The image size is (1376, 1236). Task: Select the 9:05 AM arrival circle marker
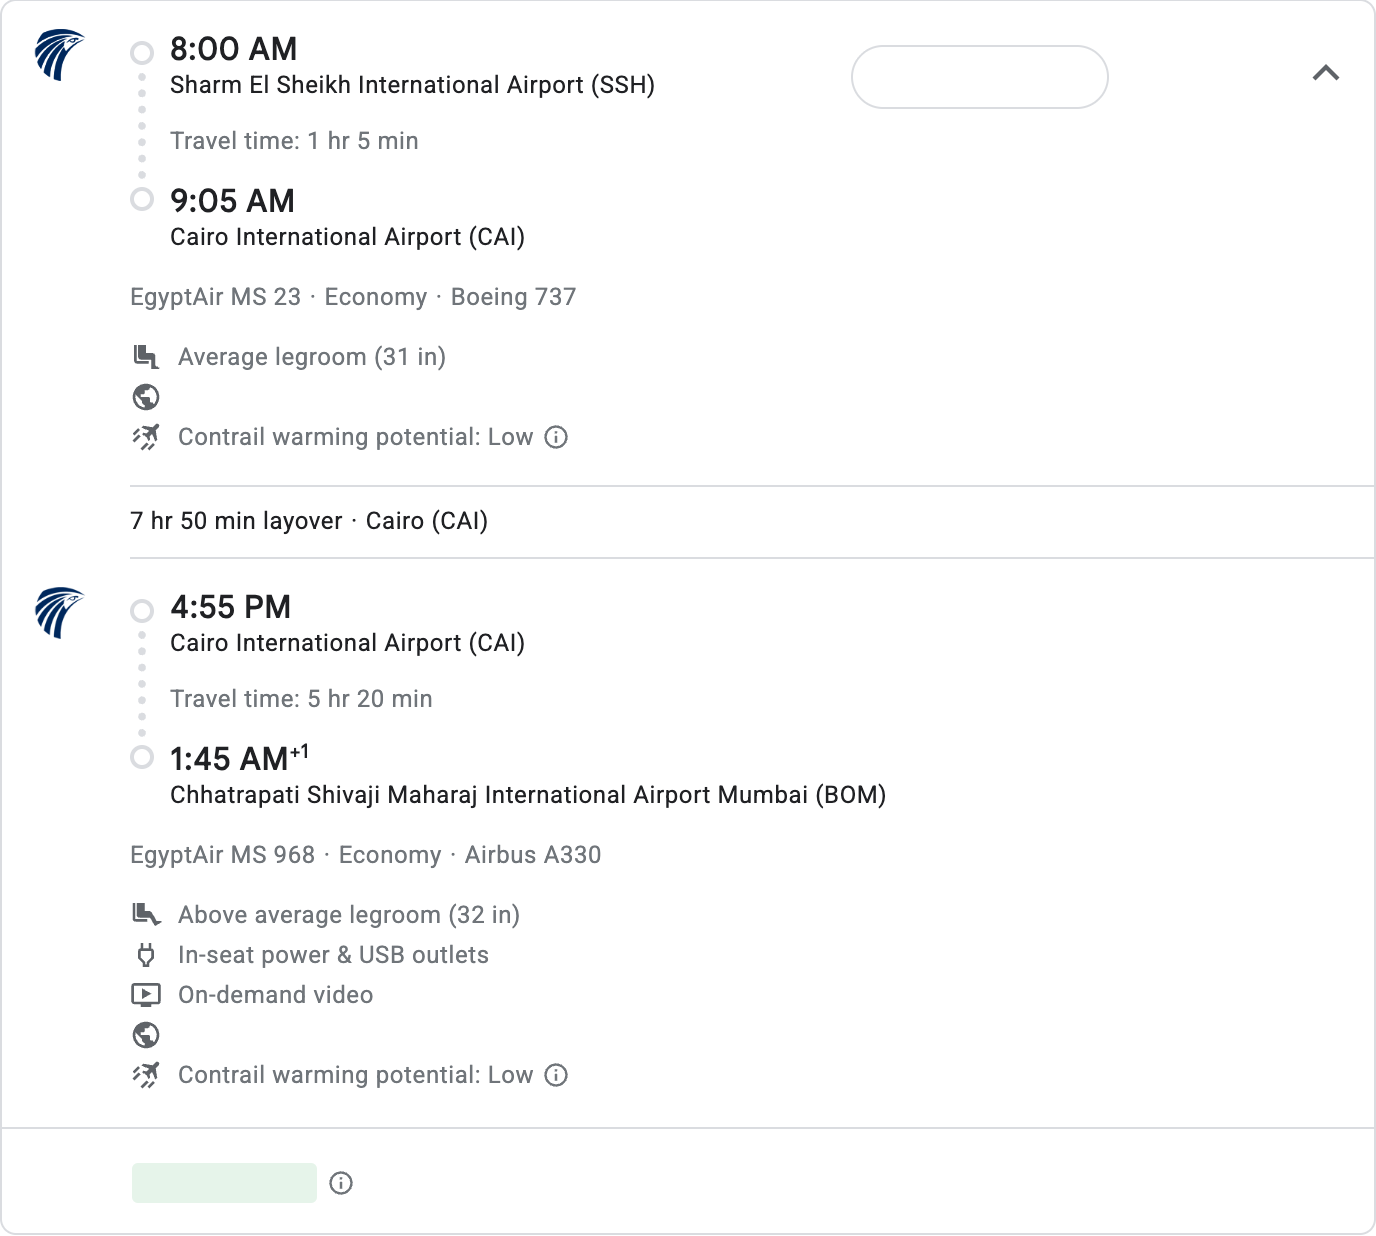click(x=142, y=199)
